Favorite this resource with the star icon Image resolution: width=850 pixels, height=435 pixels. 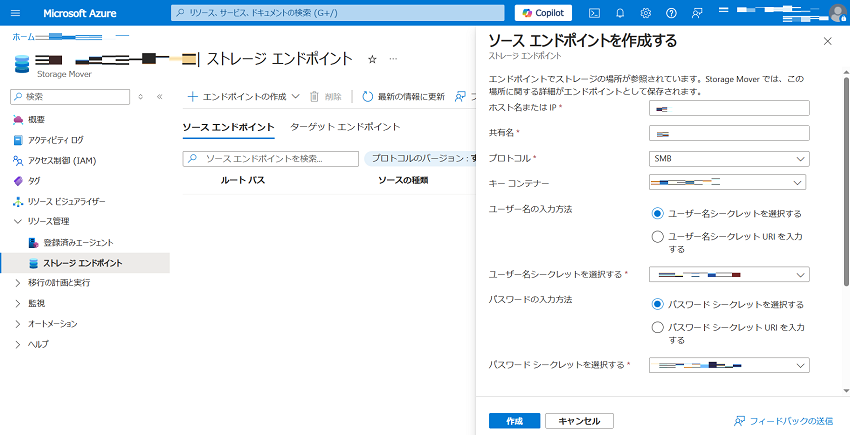(372, 60)
